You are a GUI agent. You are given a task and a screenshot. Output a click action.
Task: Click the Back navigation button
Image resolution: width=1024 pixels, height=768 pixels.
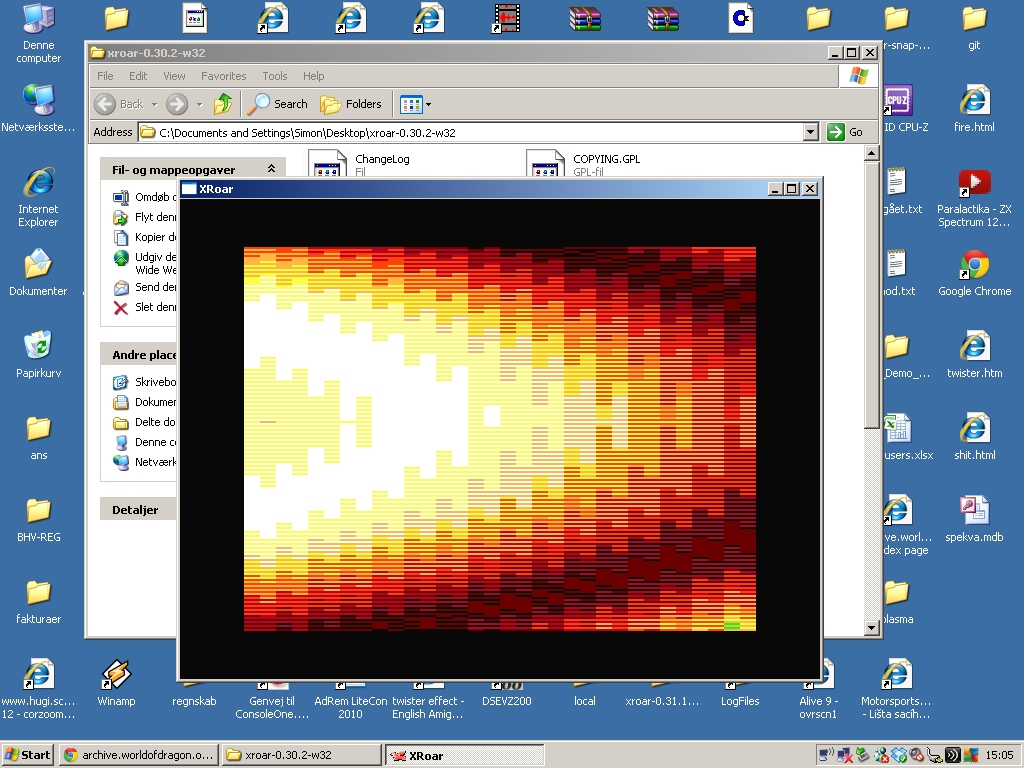click(120, 104)
